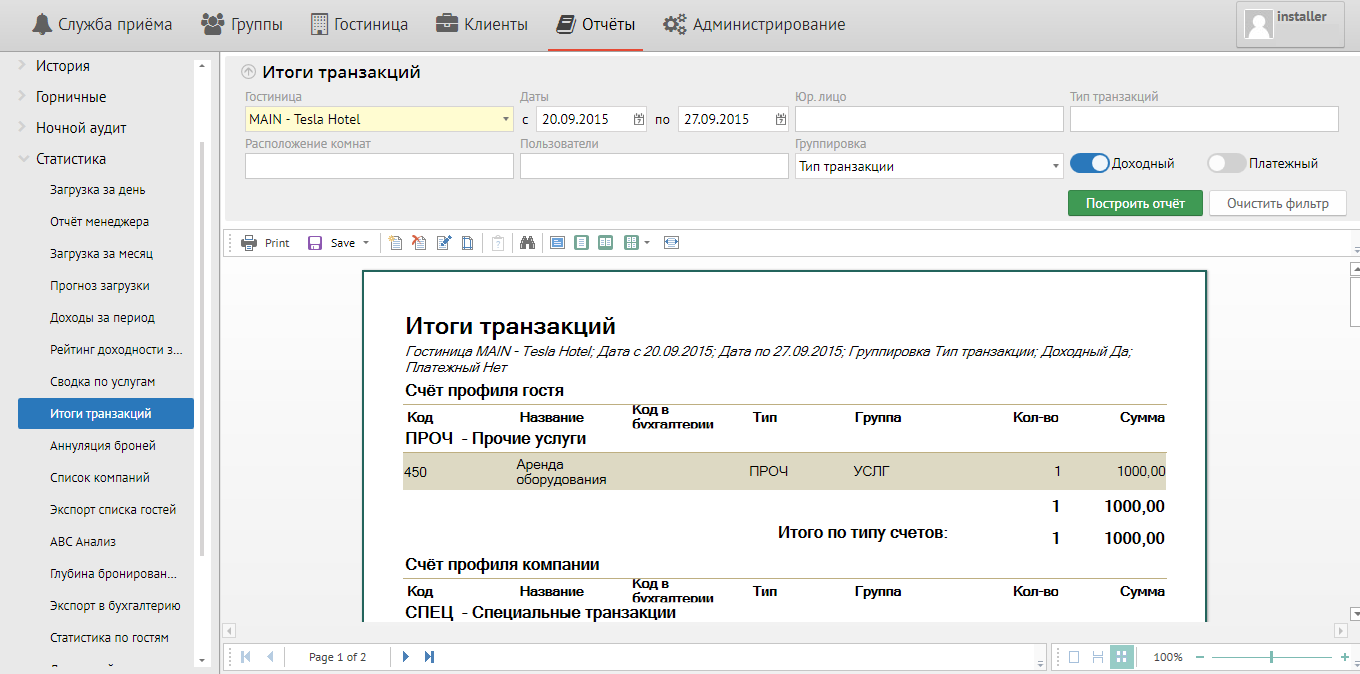The width and height of the screenshot is (1360, 674).
Task: Open the Гостиница top menu tab
Action: 359,24
